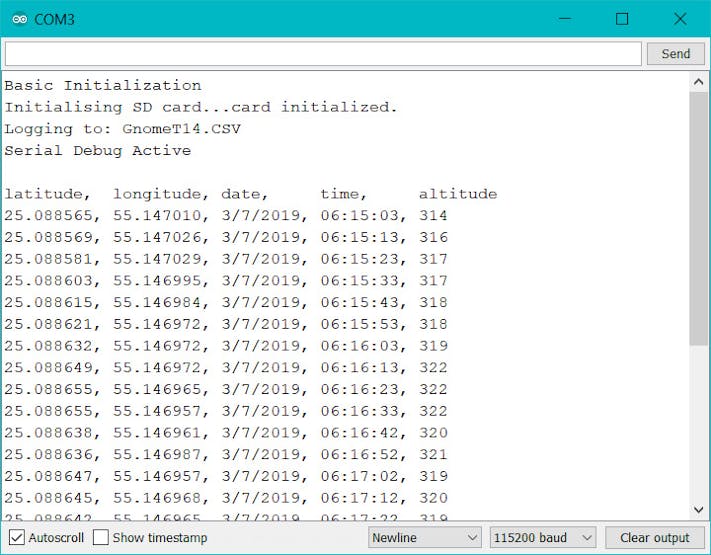Open the Newline line-ending dropdown
Image resolution: width=711 pixels, height=555 pixels.
click(x=424, y=538)
